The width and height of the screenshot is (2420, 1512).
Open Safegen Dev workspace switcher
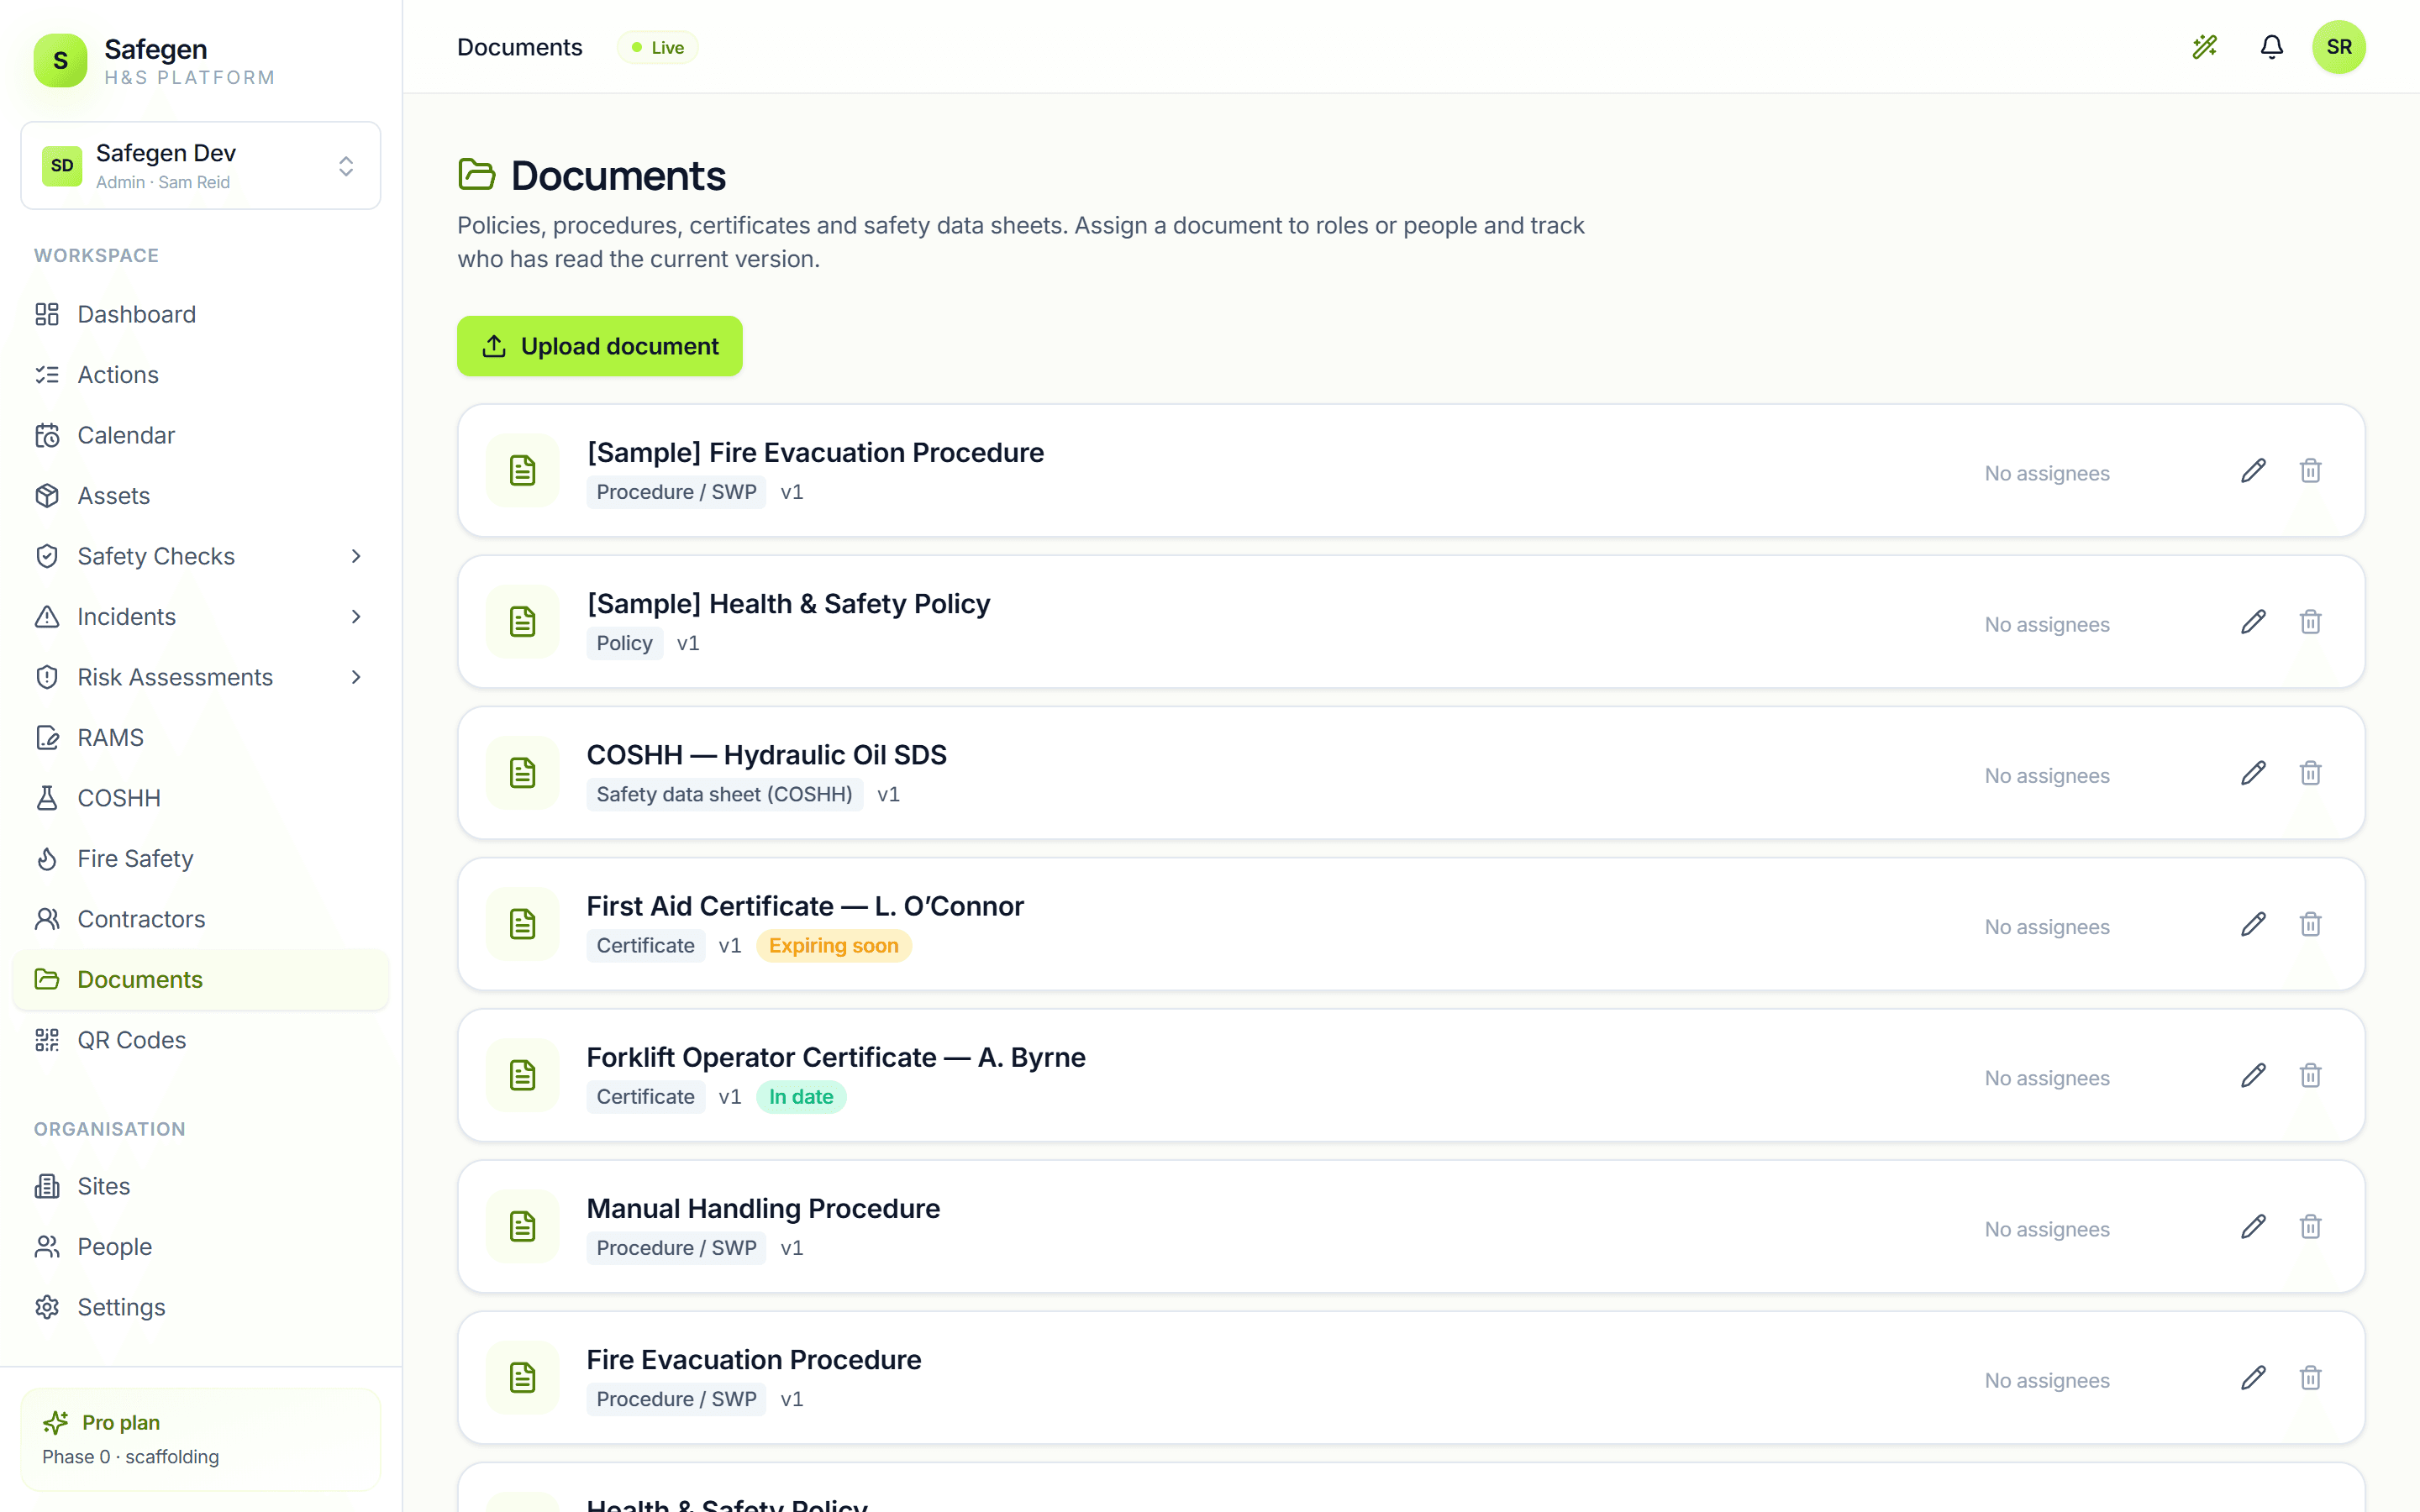[201, 166]
